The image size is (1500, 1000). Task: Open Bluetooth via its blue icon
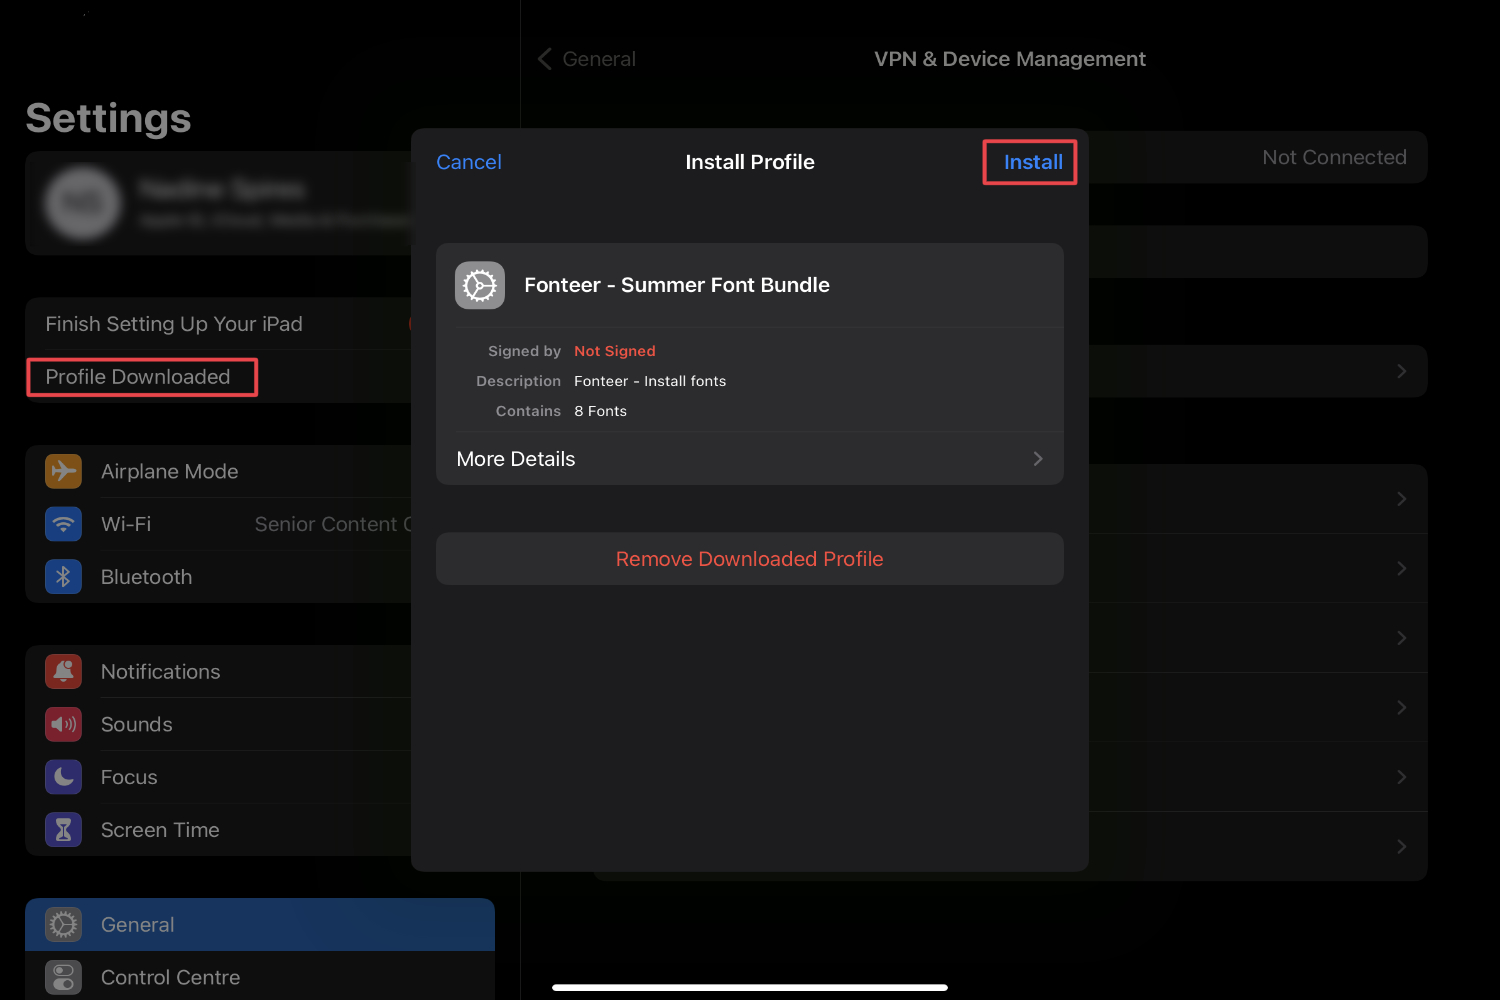(63, 577)
